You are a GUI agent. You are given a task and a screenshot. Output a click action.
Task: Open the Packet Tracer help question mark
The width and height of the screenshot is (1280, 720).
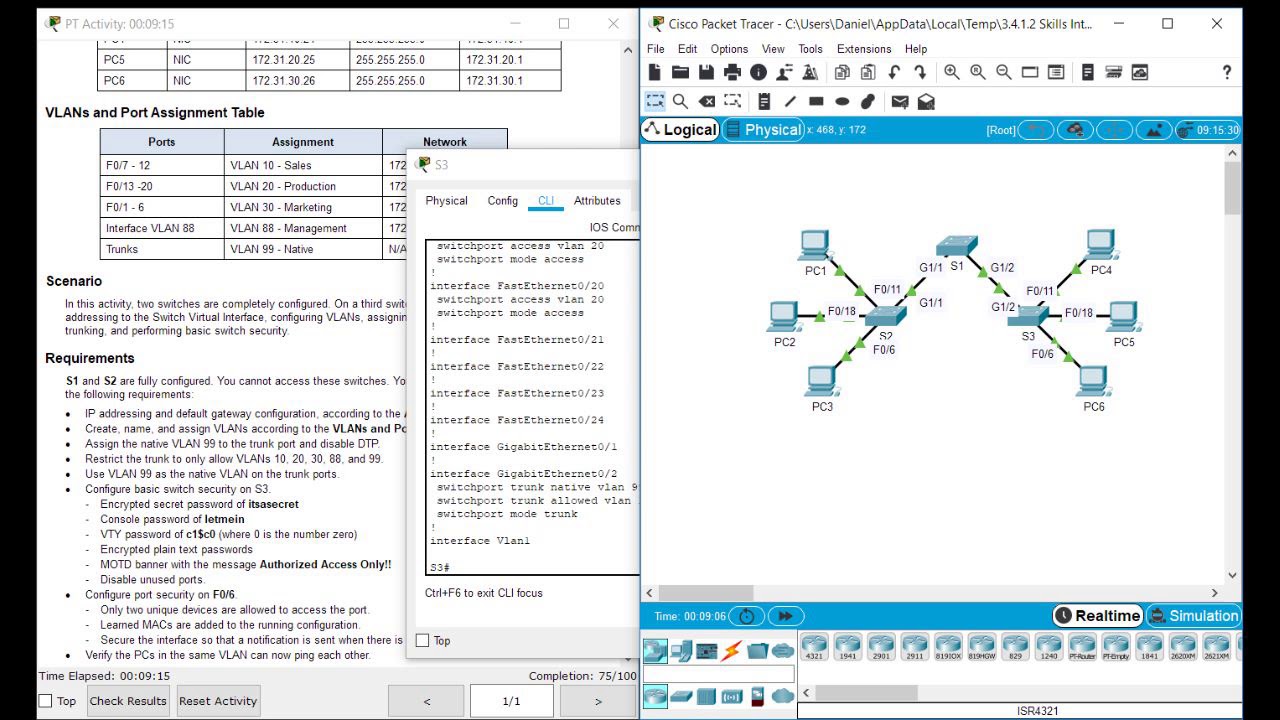point(1227,72)
